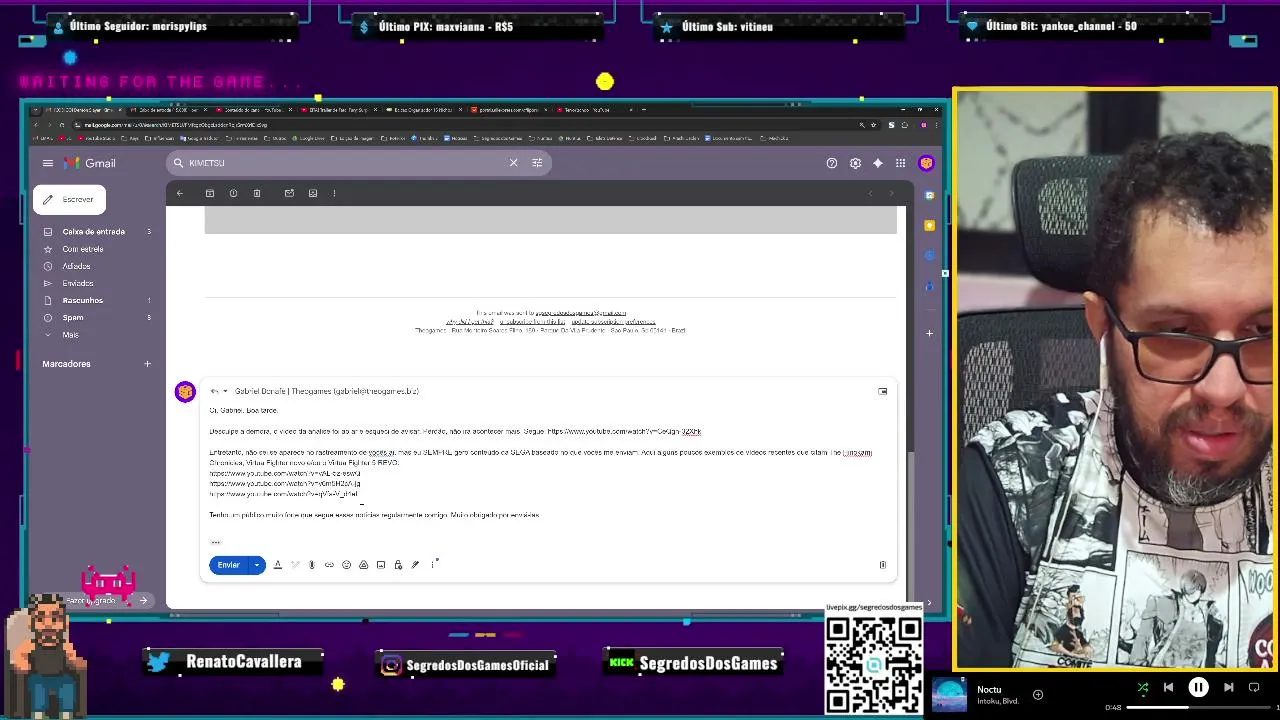Insert a photo in the reply
This screenshot has height=720, width=1280.
[381, 565]
